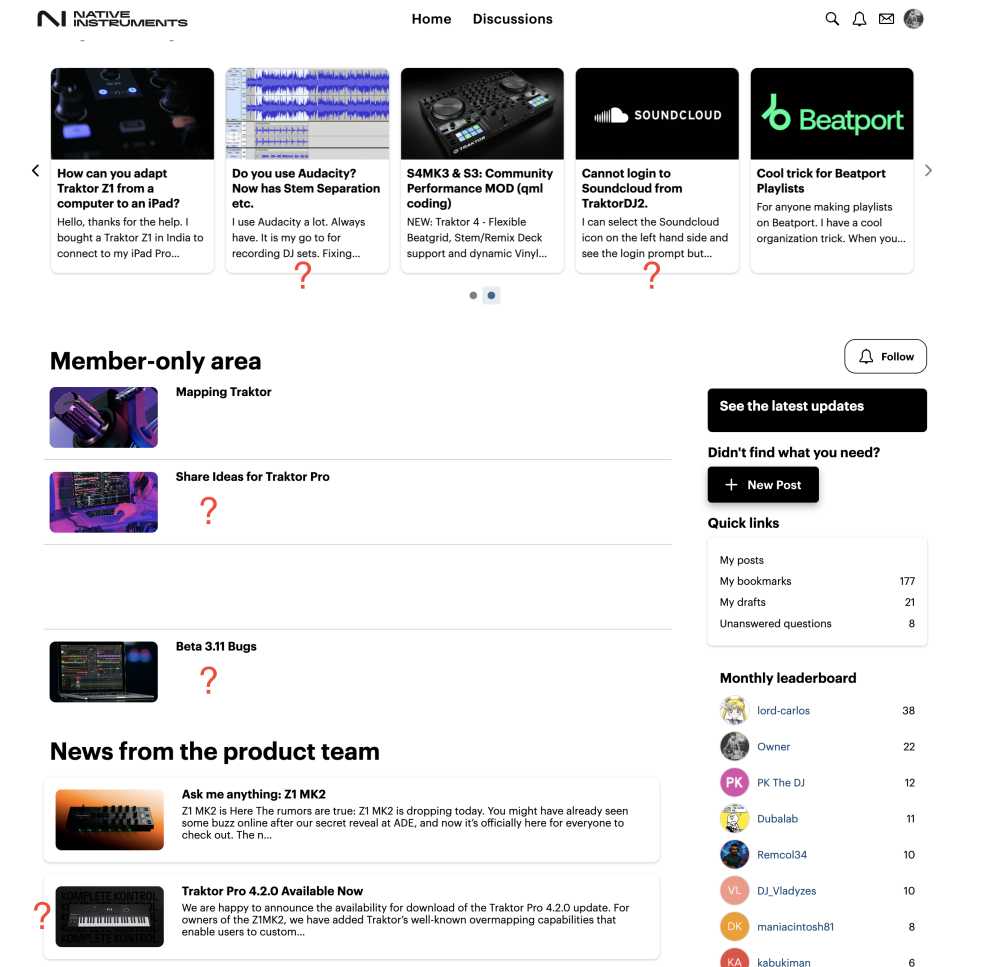Open Share Ideas for Traktor Pro category
The height and width of the screenshot is (967, 1000).
(x=253, y=476)
